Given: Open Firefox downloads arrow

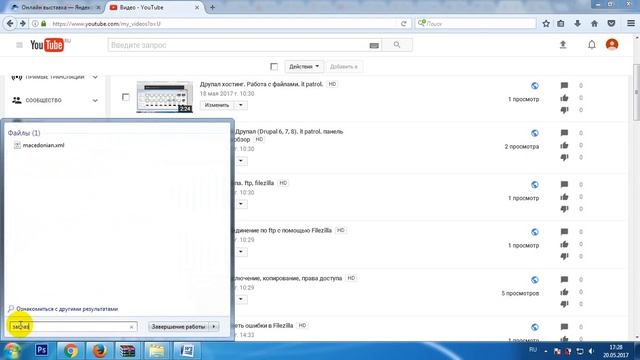Looking at the screenshot, I should click(x=577, y=24).
